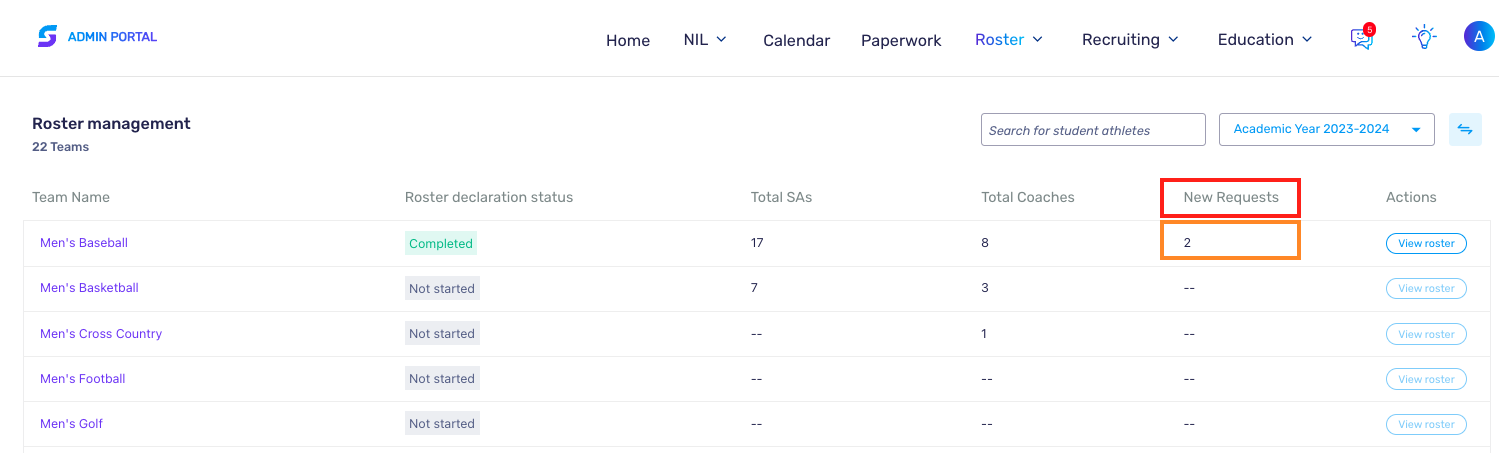View roster for Men's Baseball
Screen dimensions: 1499x453
click(x=1426, y=243)
